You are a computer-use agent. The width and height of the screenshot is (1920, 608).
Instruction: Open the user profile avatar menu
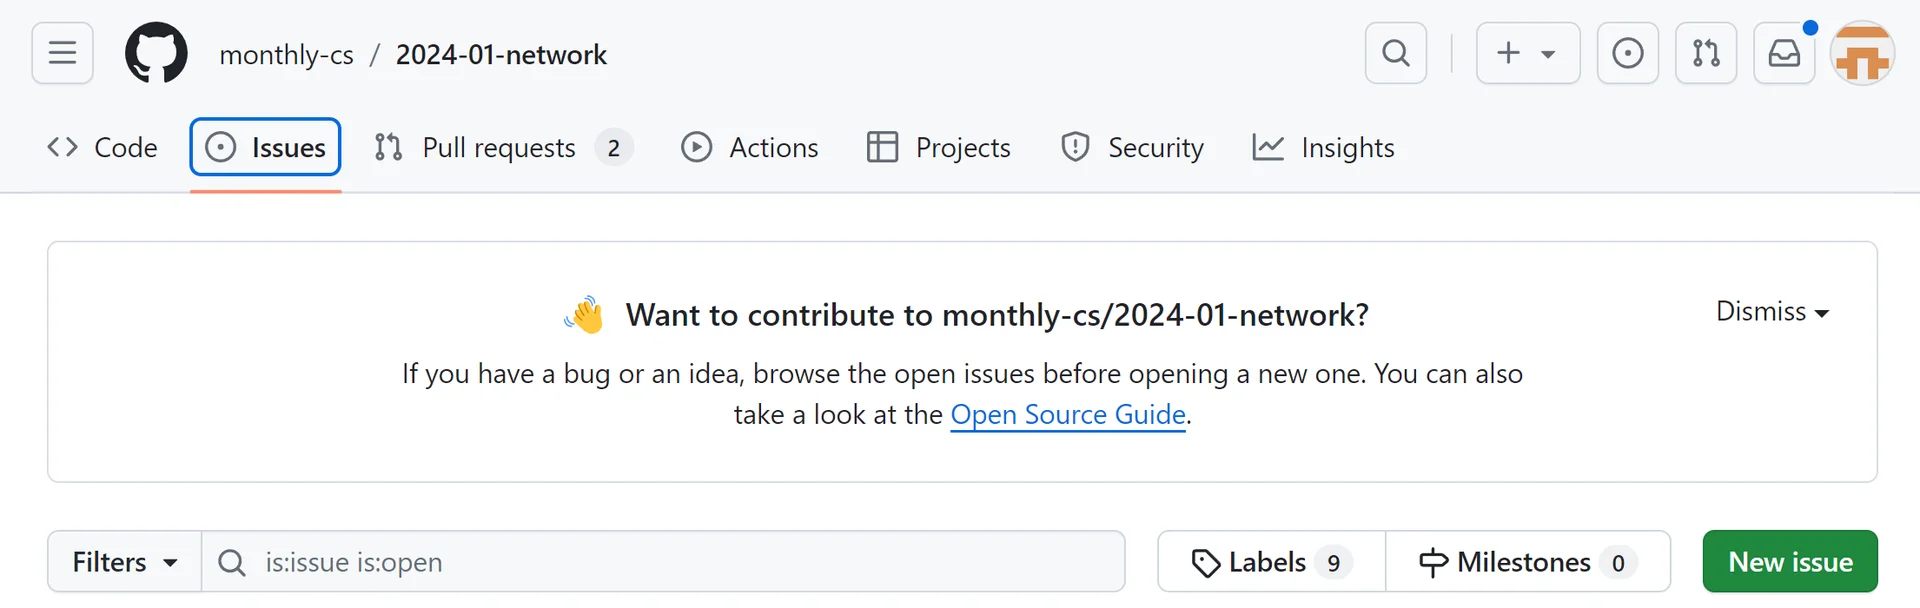coord(1862,53)
